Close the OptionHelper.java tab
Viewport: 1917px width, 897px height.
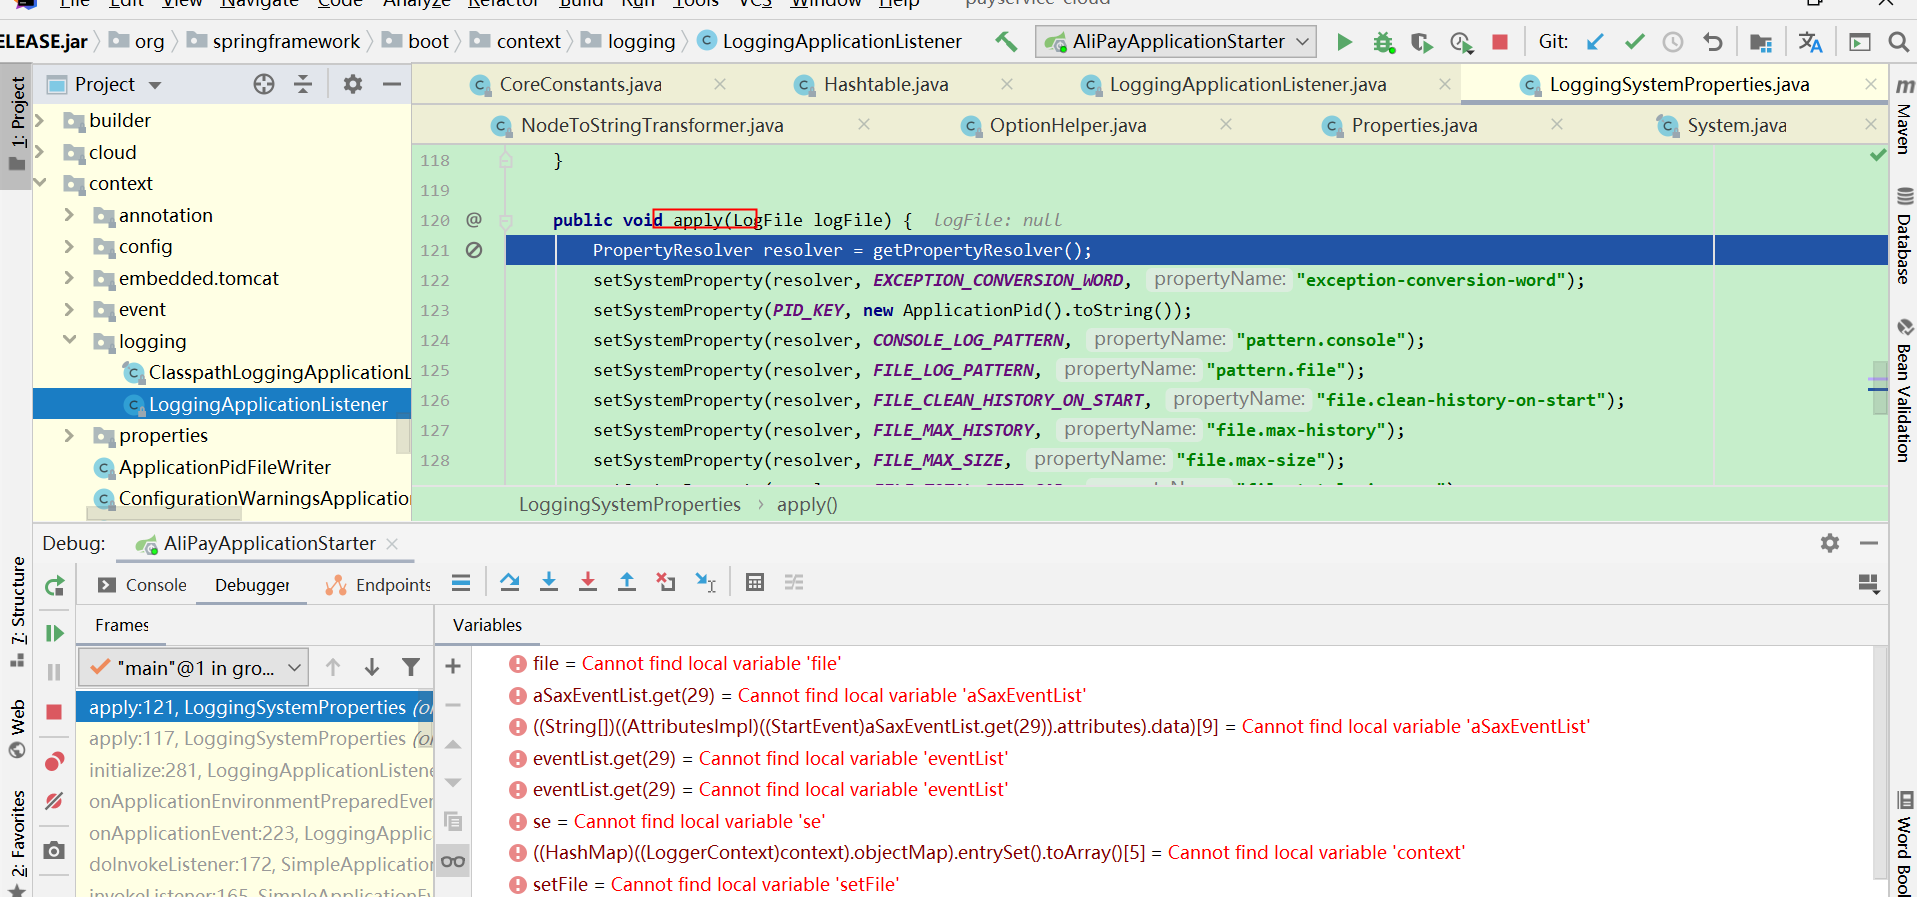pos(1226,125)
